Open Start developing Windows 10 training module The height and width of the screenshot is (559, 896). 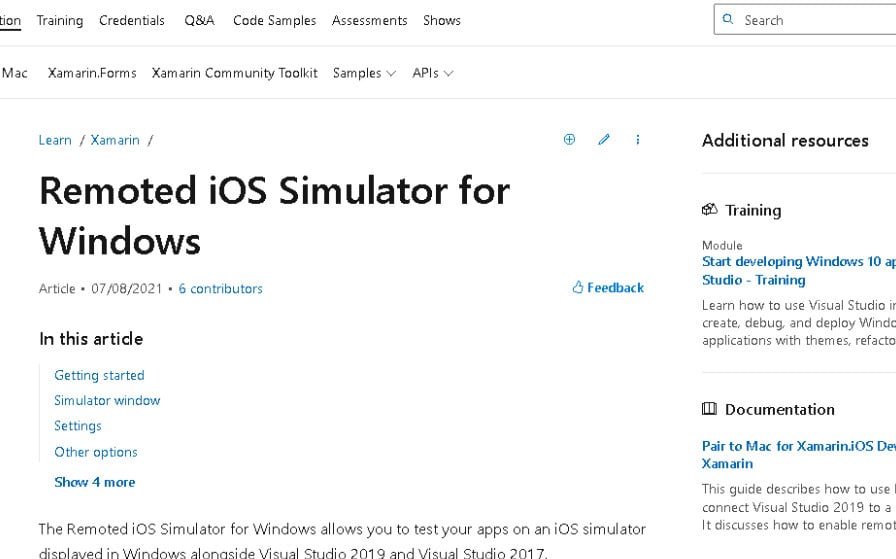click(798, 270)
